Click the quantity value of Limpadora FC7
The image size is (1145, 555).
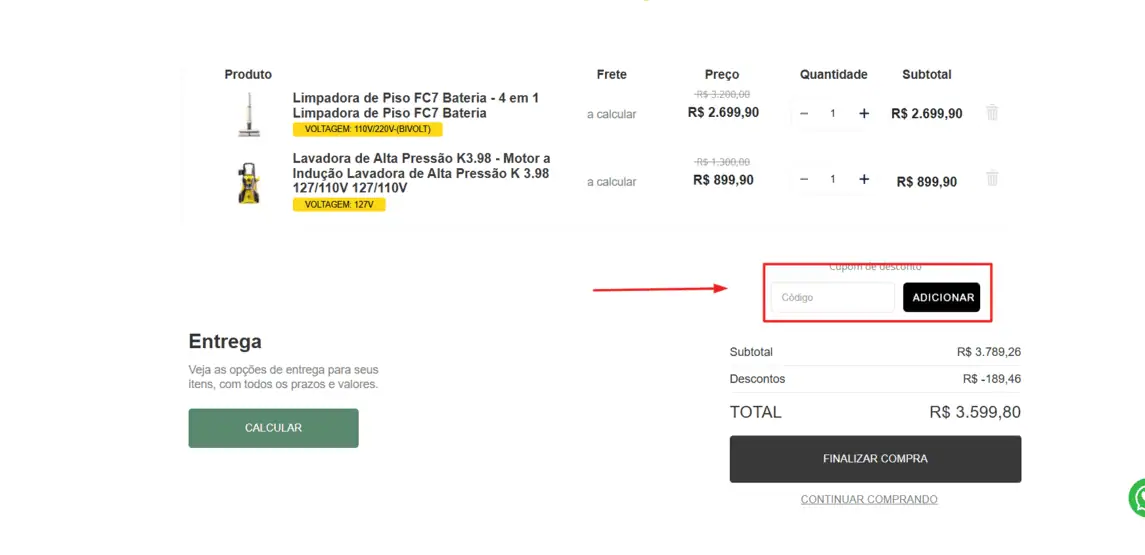(x=832, y=113)
